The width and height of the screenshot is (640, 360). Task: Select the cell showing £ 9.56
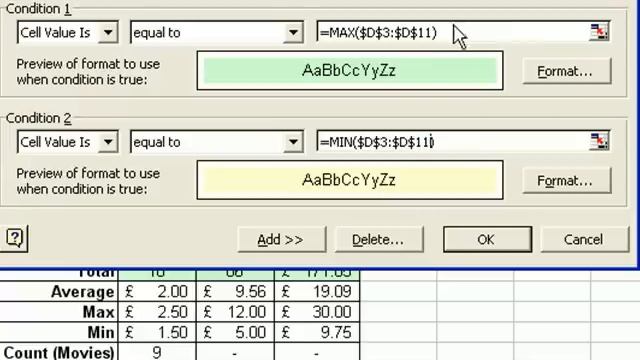[x=236, y=291]
